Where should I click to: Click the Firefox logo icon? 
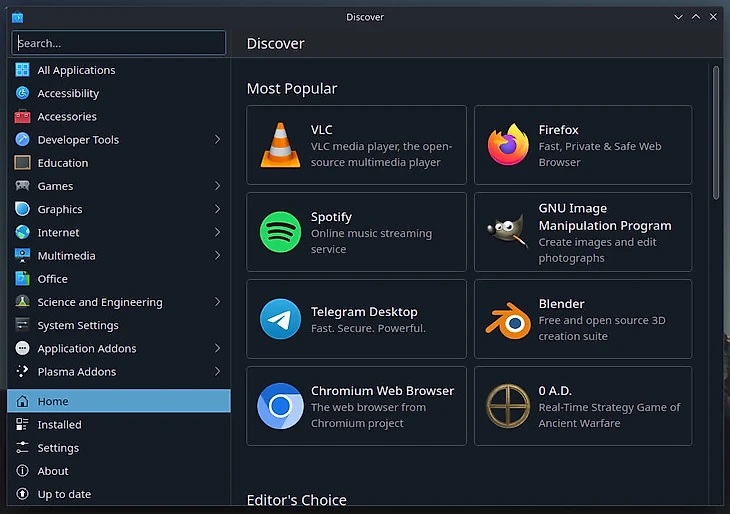508,145
